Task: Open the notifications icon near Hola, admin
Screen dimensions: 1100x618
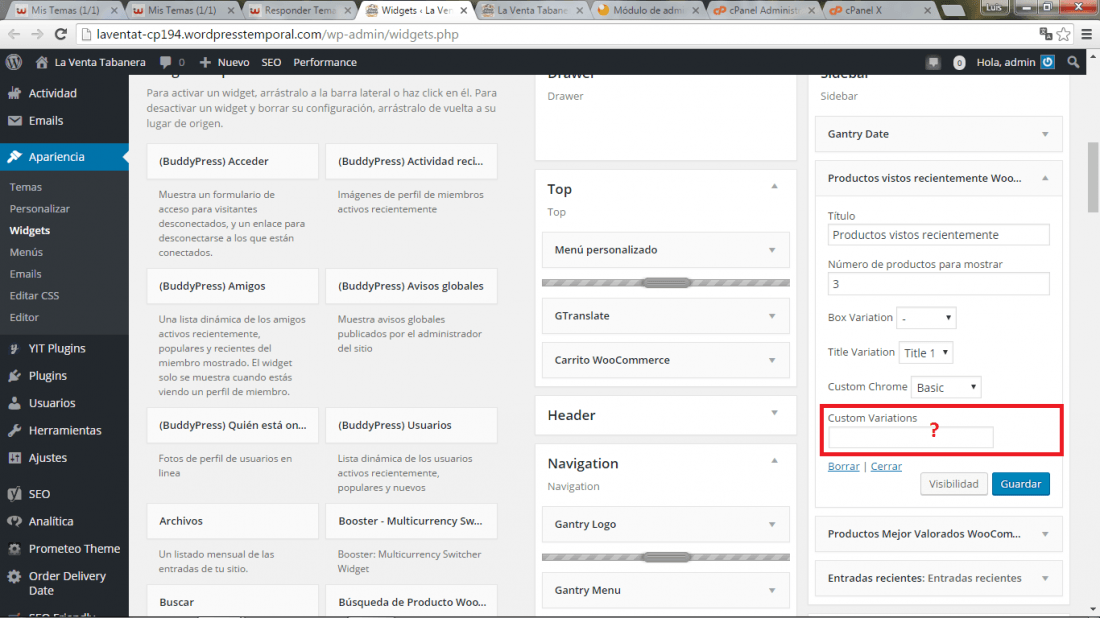Action: click(933, 62)
